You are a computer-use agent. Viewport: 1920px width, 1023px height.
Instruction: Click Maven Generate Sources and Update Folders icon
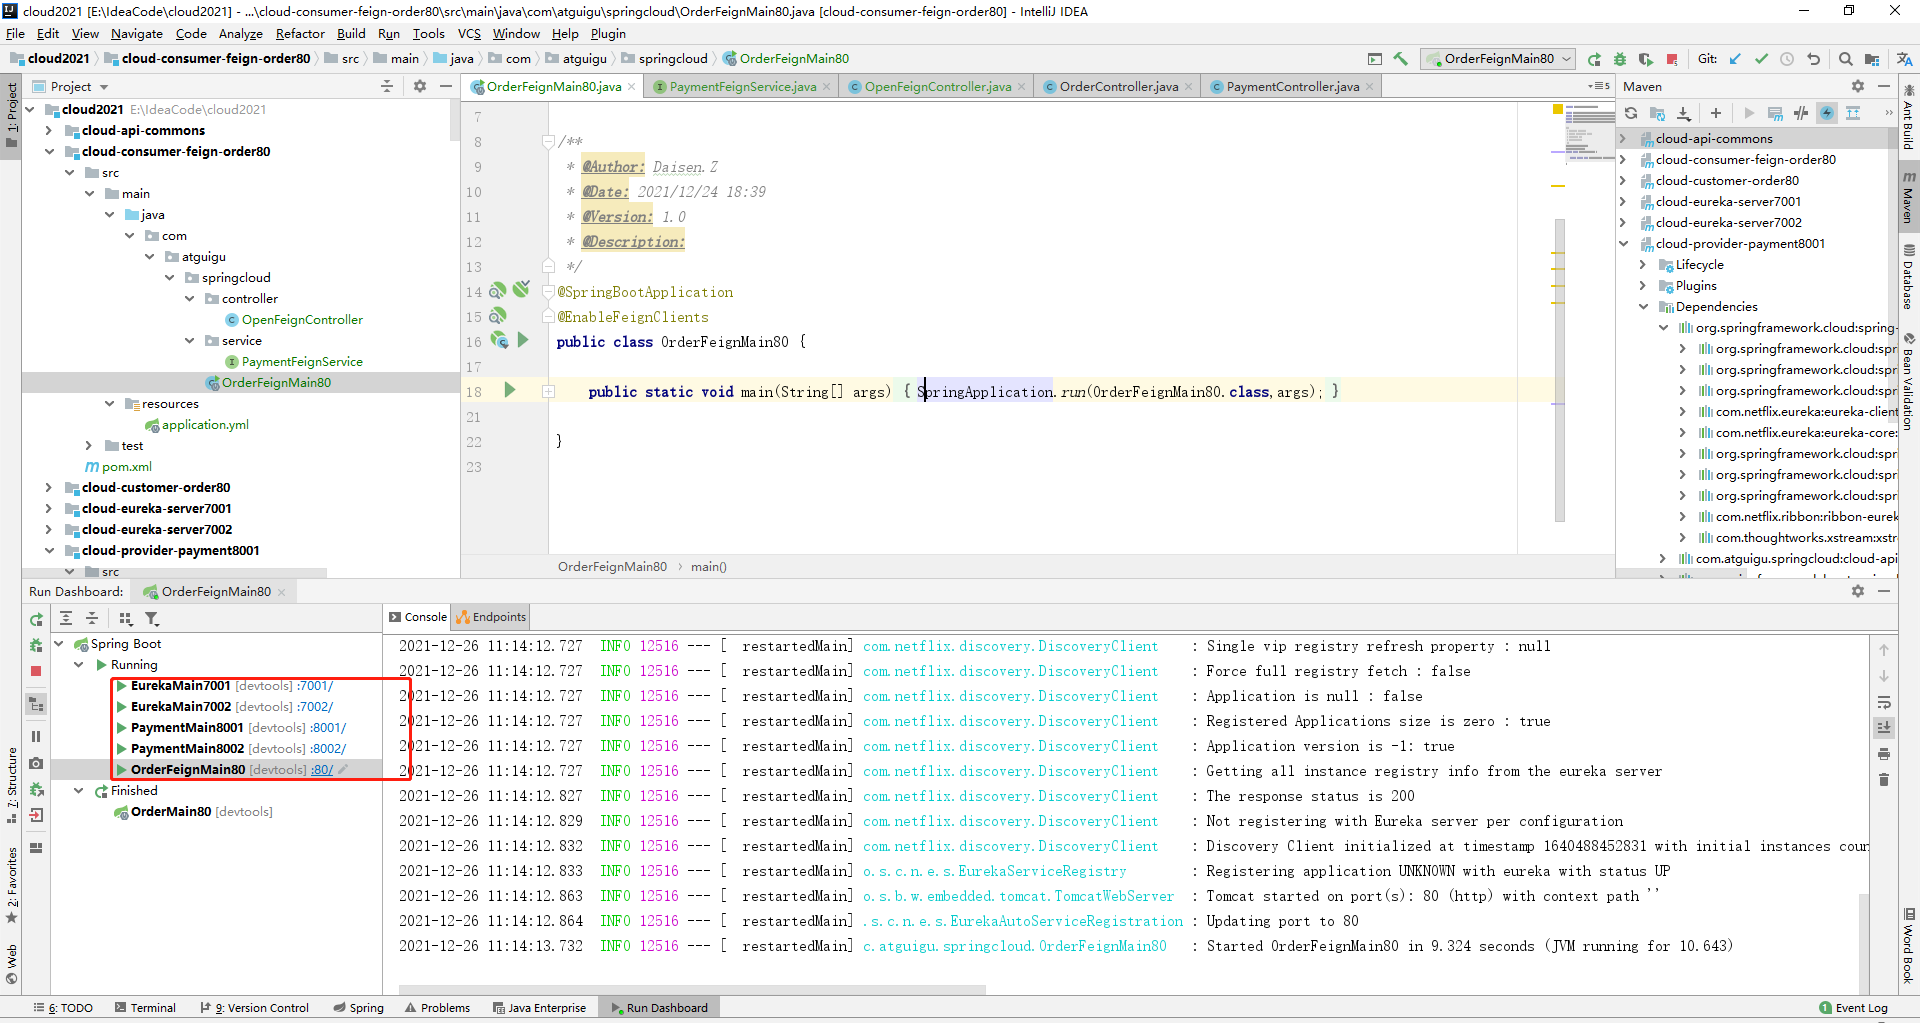1657,113
